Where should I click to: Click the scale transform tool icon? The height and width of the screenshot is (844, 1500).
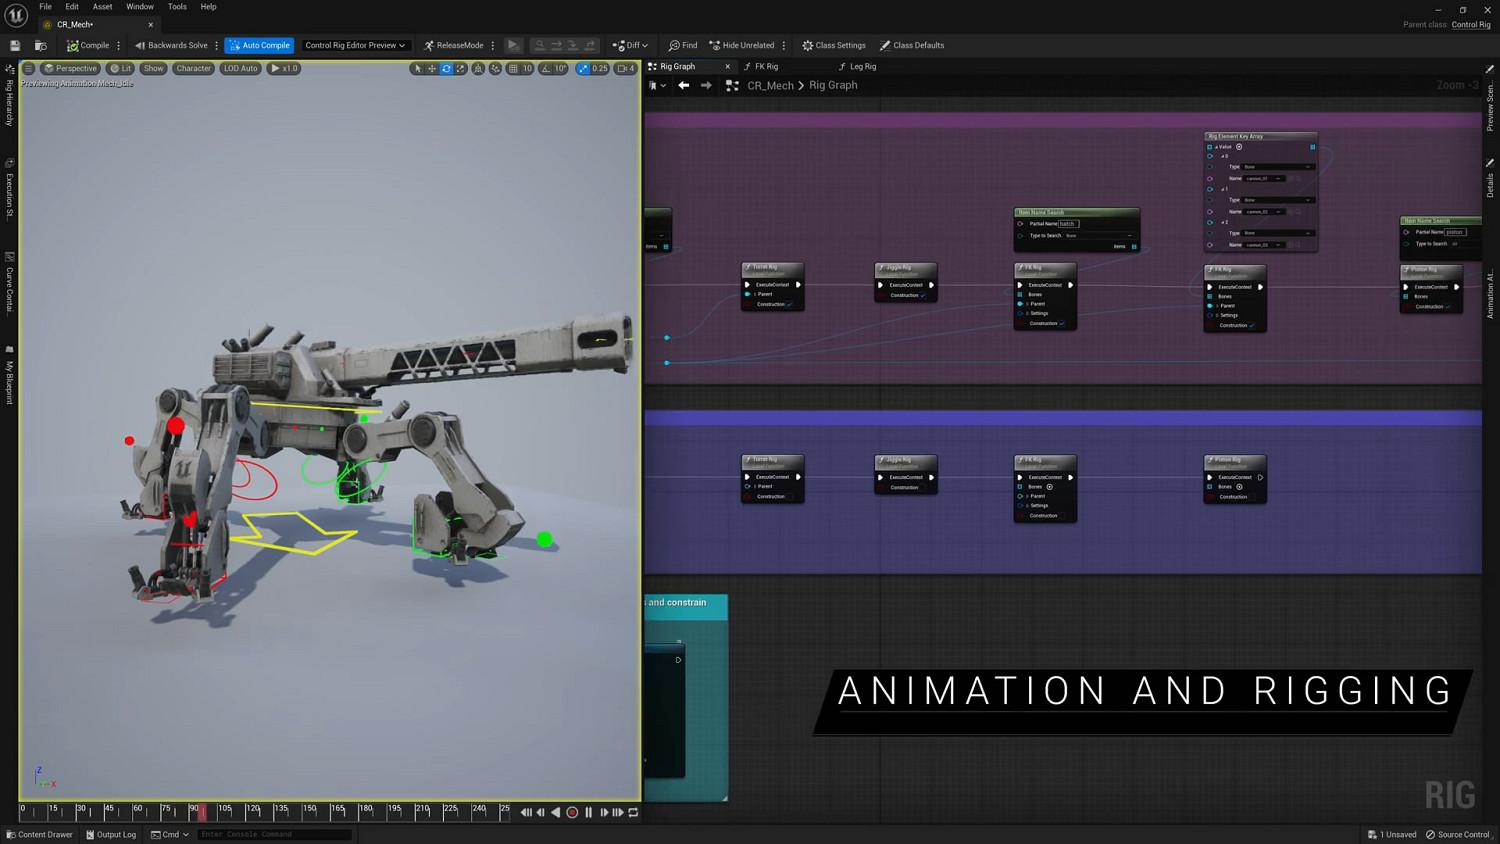[x=460, y=69]
